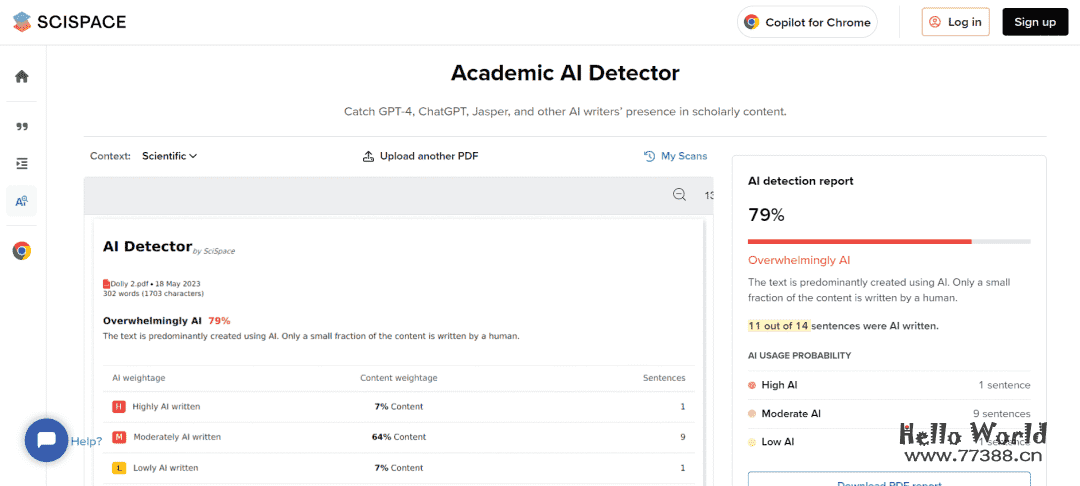Open the Help chat bubble
The image size is (1080, 486).
coord(46,440)
